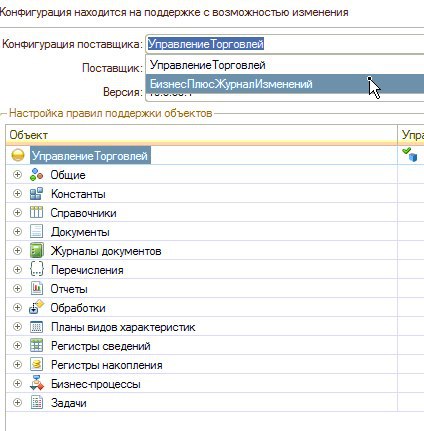This screenshot has height=431, width=424.
Task: Click the Регистры накопления coins icon
Action: coord(36,364)
